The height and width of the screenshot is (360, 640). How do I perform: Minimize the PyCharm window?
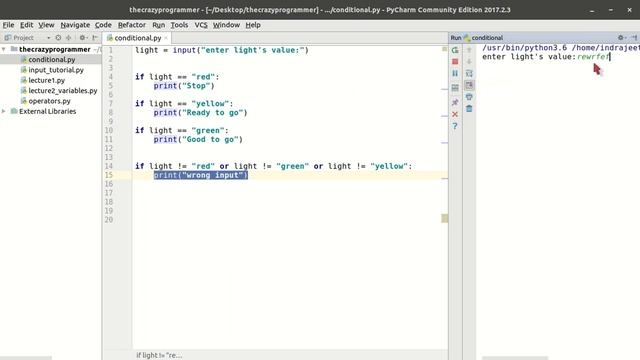592,10
